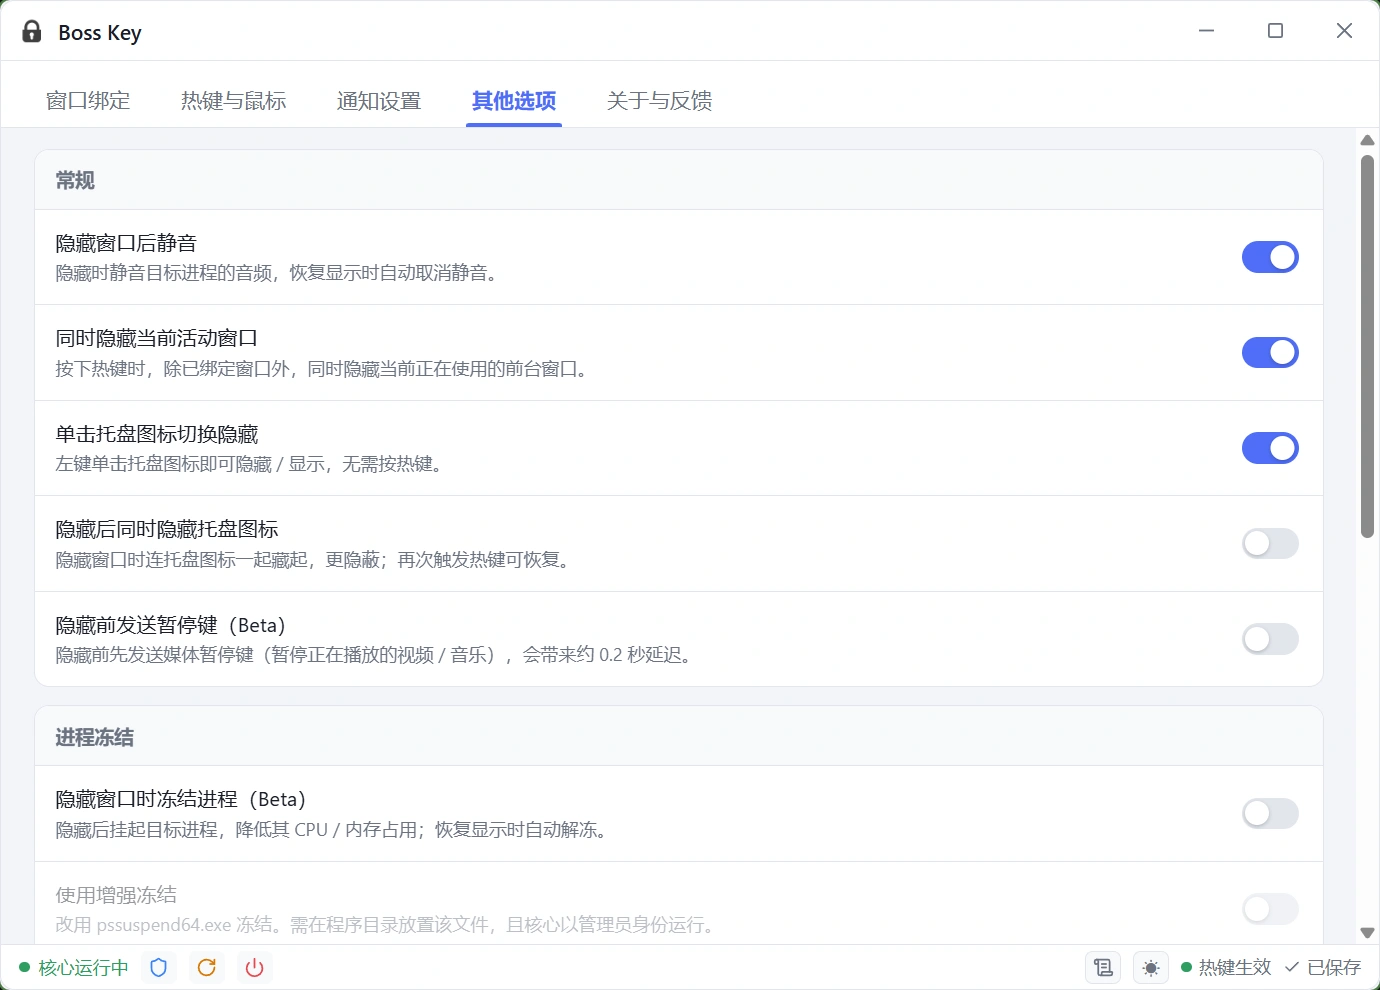
Task: Toggle the sun theme icon
Action: point(1151,967)
